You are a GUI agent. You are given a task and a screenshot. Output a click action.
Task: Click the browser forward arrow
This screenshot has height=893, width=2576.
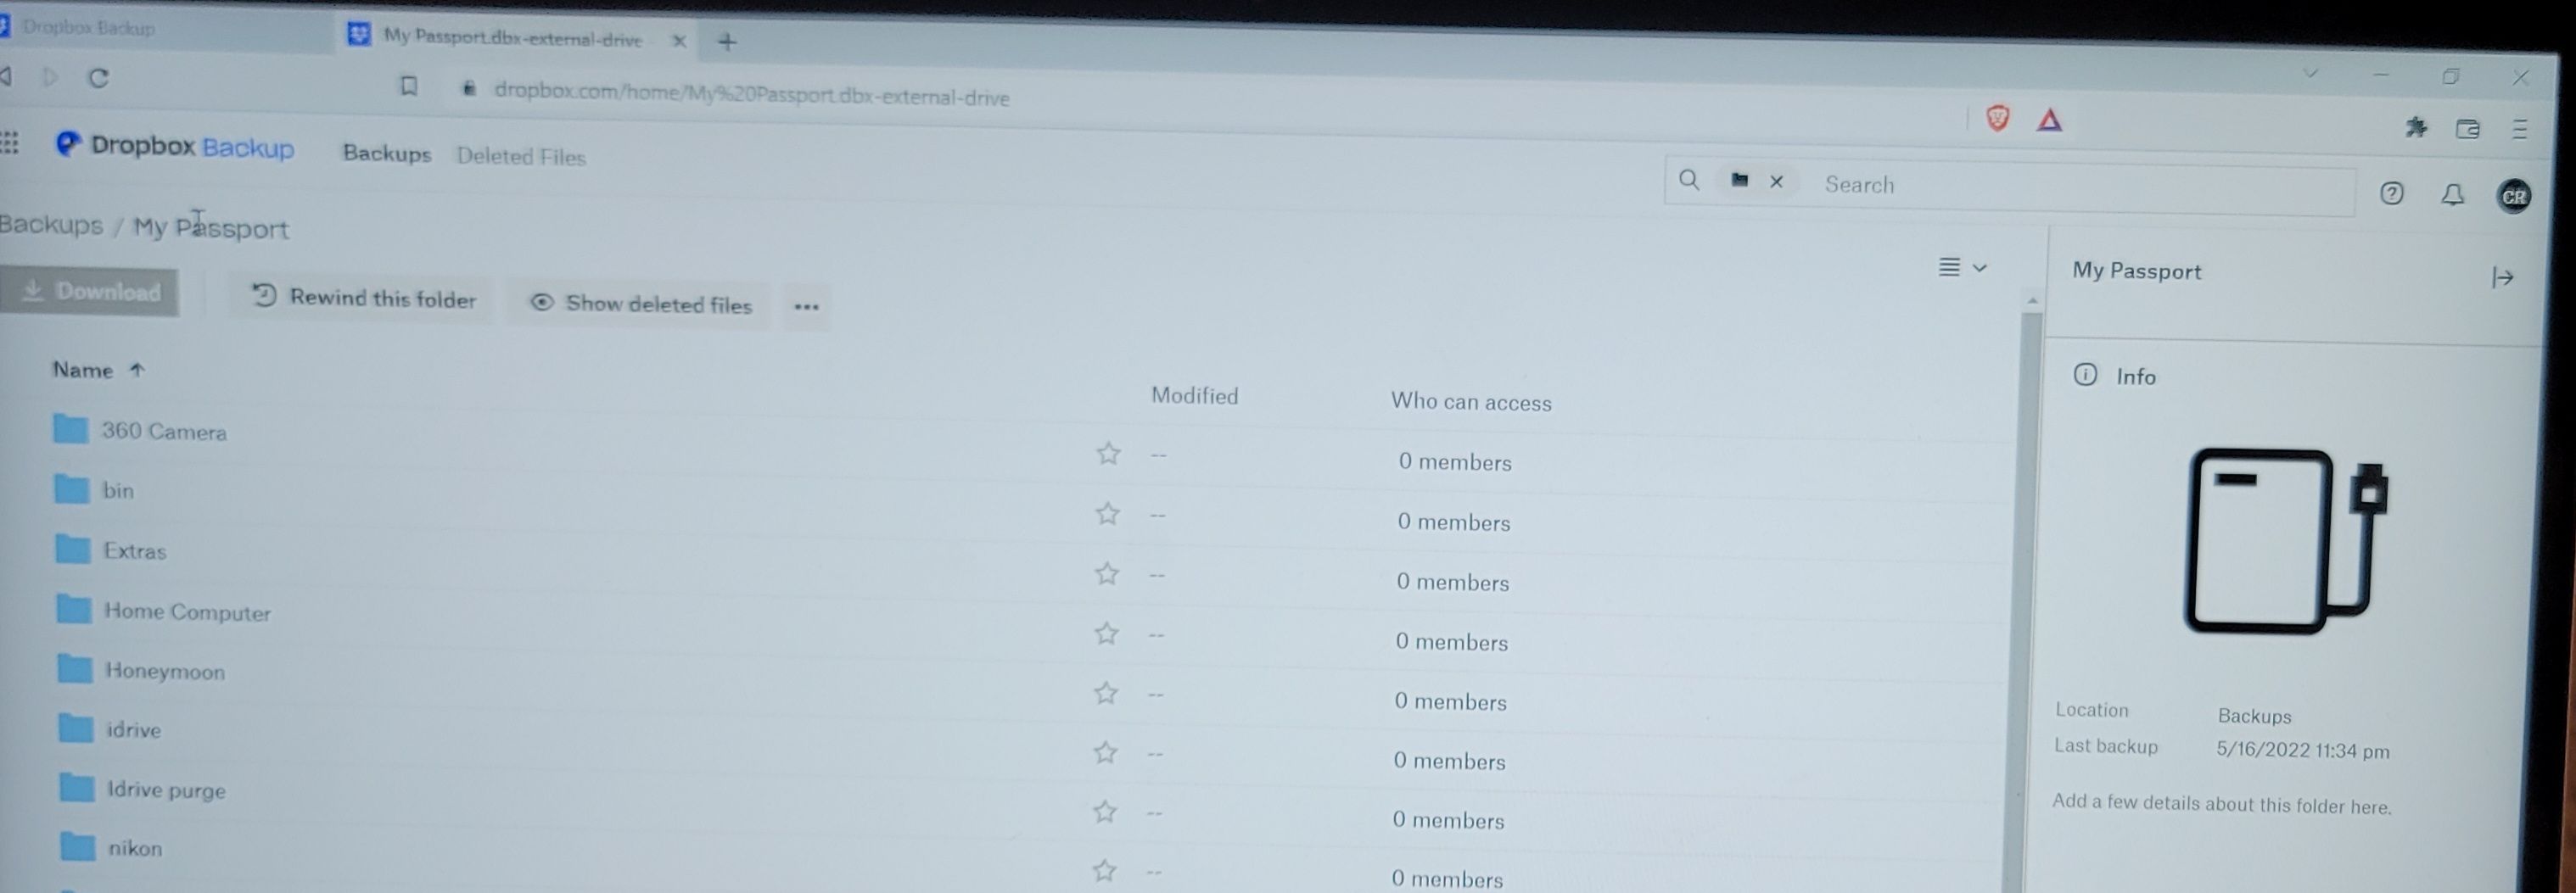tap(50, 77)
